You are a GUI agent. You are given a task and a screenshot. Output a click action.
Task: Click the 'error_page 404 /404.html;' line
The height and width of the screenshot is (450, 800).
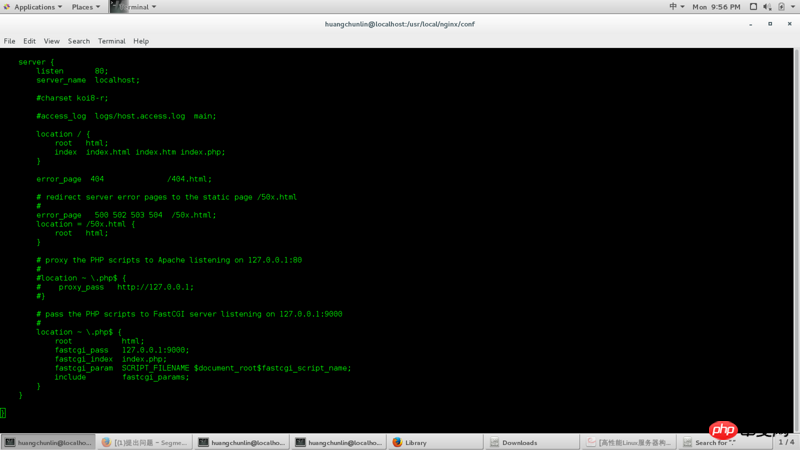[x=124, y=179]
